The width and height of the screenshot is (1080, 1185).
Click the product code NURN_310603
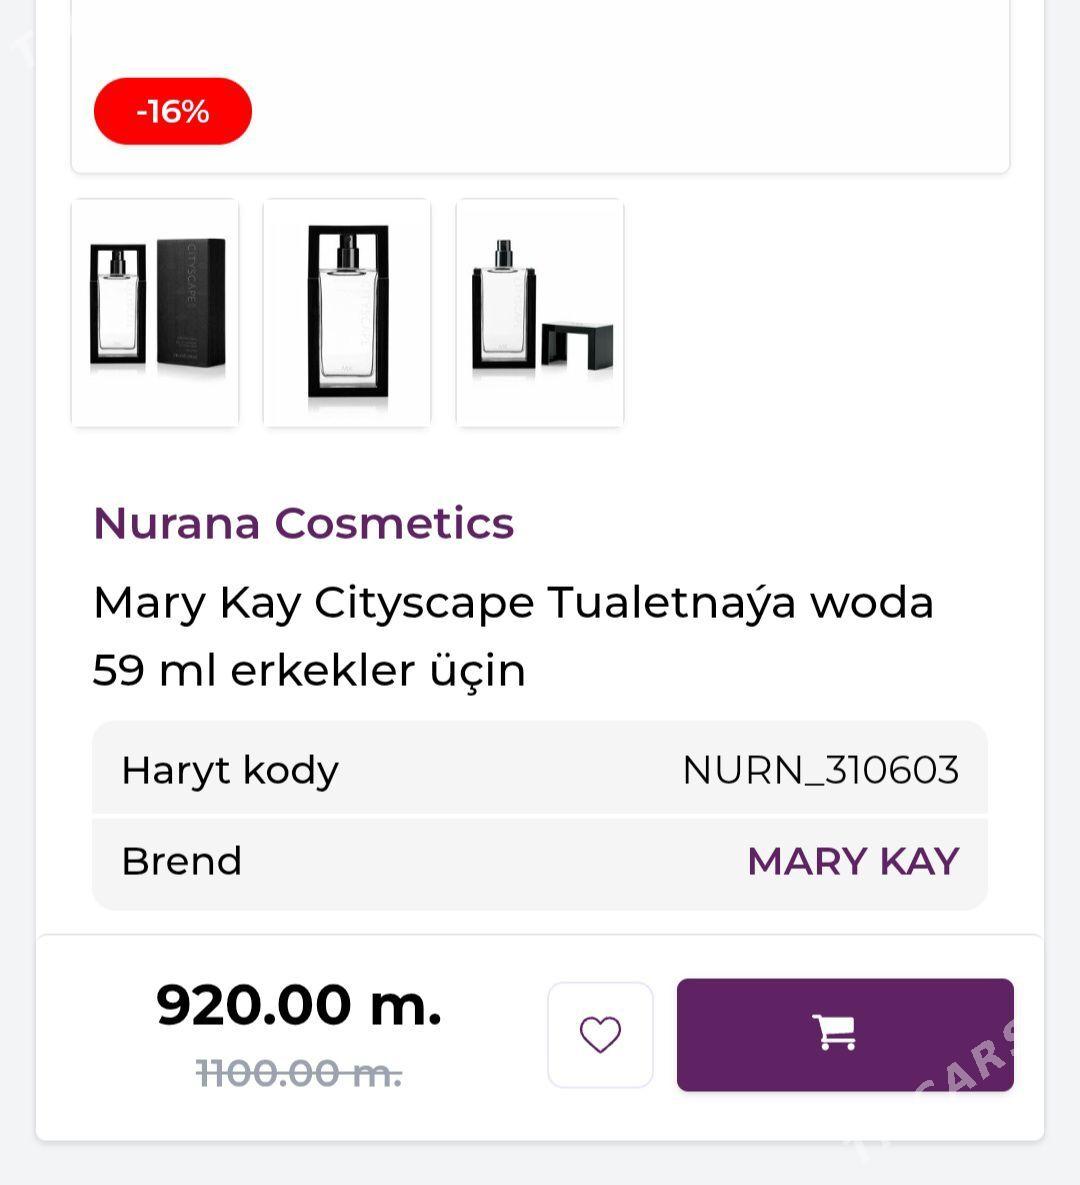point(820,770)
